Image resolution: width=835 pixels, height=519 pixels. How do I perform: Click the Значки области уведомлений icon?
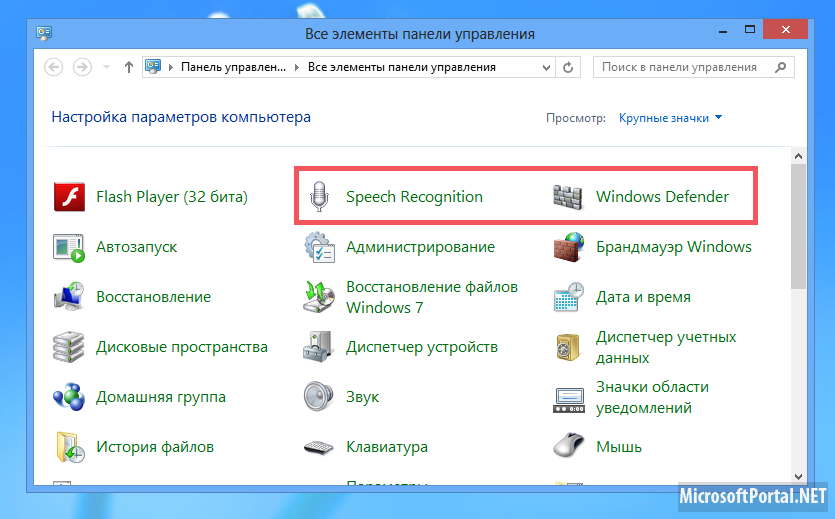click(x=569, y=400)
